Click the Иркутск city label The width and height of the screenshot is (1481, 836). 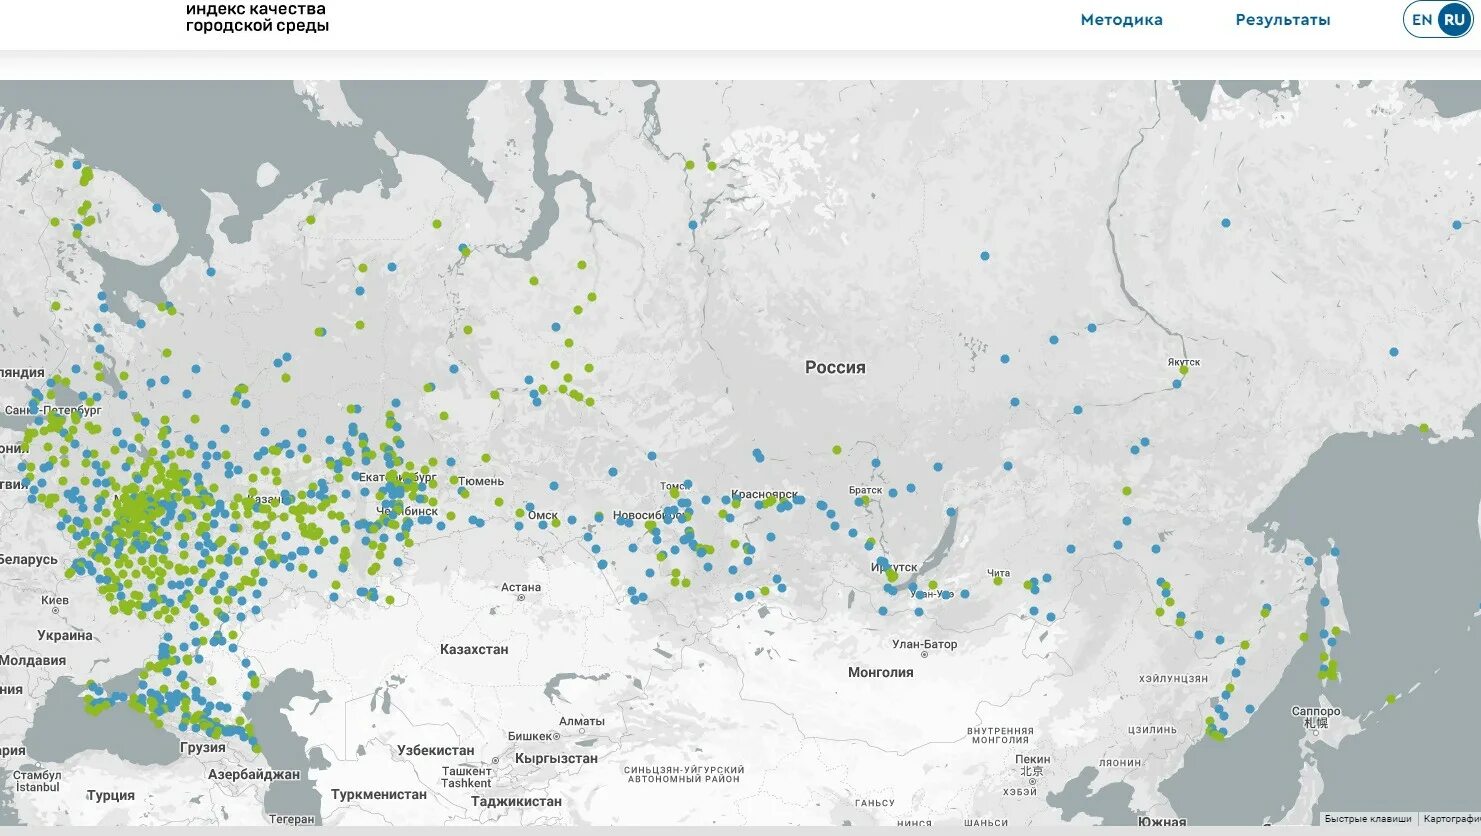coord(894,567)
